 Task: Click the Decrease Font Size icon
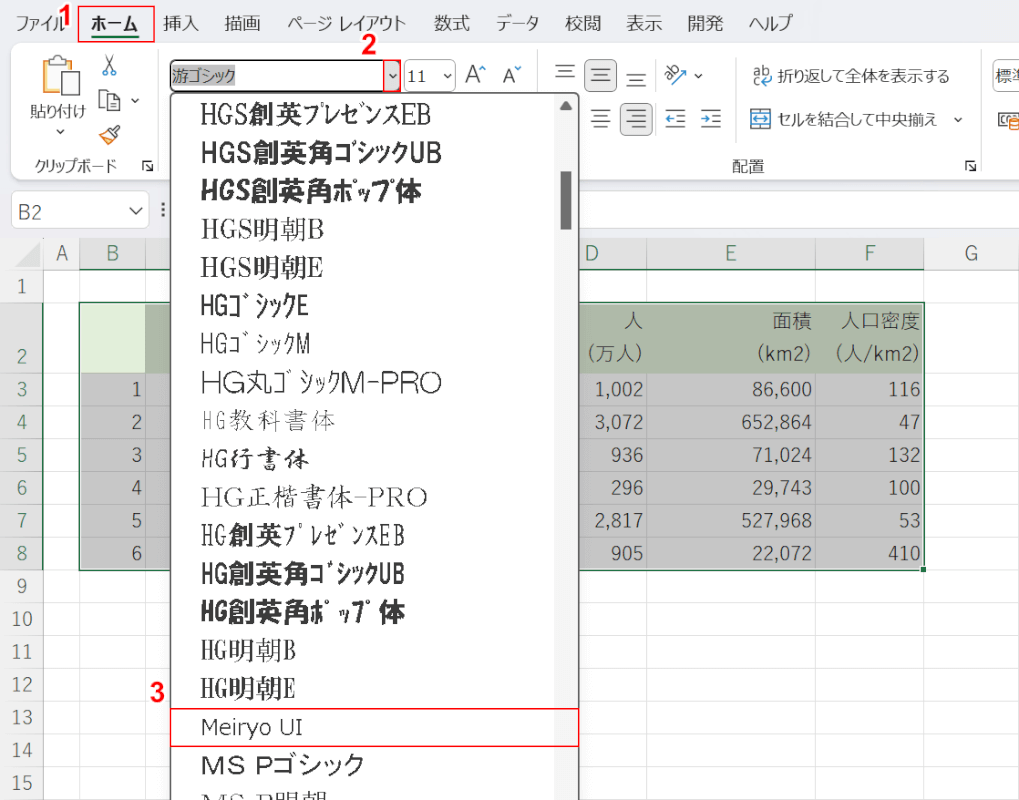click(510, 73)
